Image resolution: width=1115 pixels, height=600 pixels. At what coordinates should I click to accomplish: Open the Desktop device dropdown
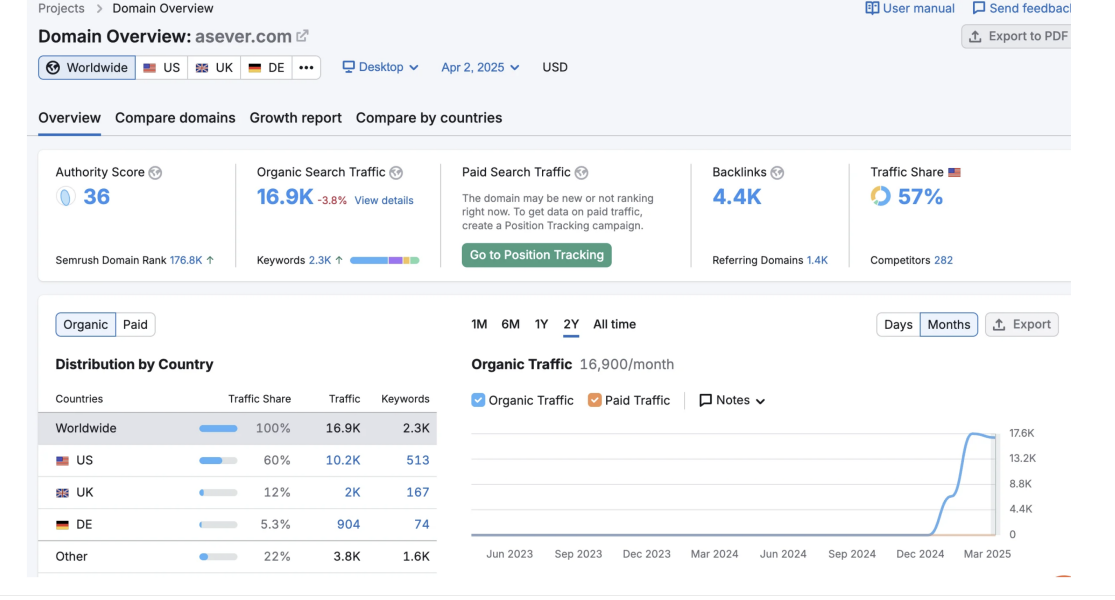click(380, 67)
